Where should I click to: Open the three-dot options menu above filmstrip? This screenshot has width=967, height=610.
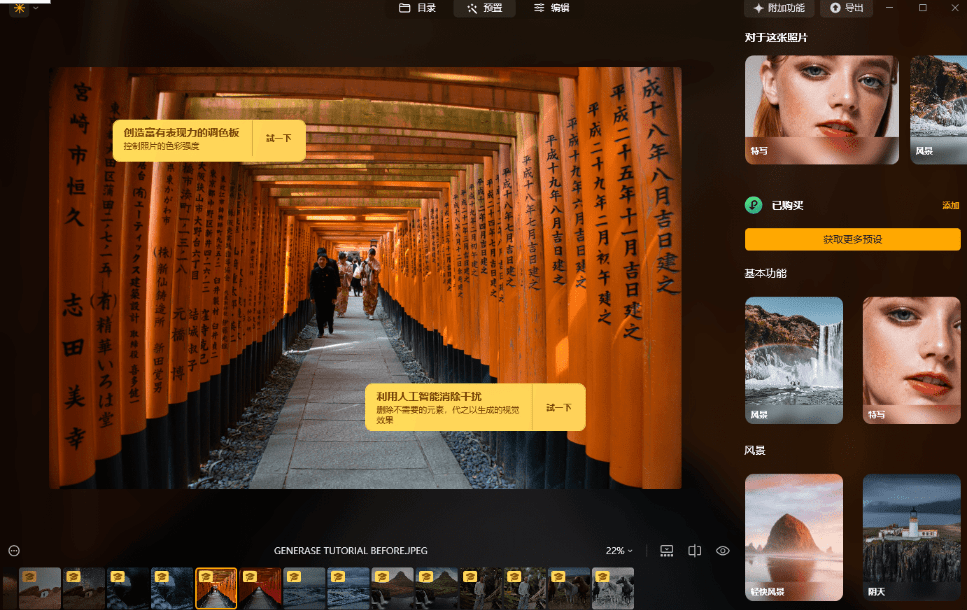14,550
